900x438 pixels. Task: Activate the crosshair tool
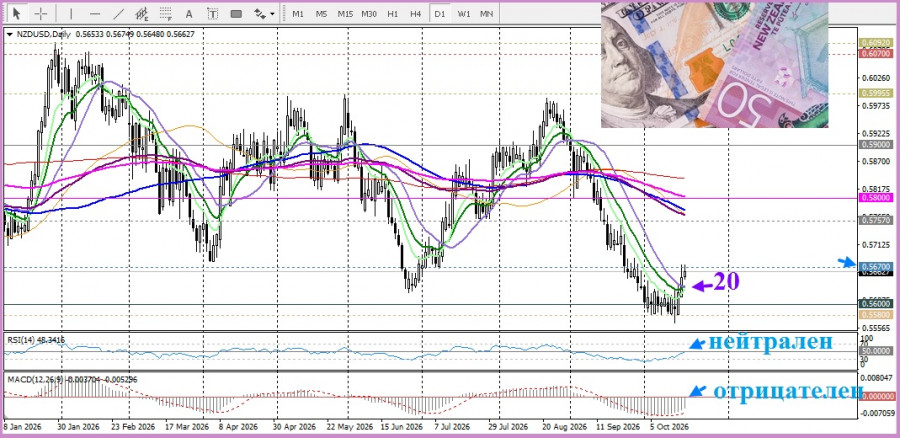coord(41,13)
